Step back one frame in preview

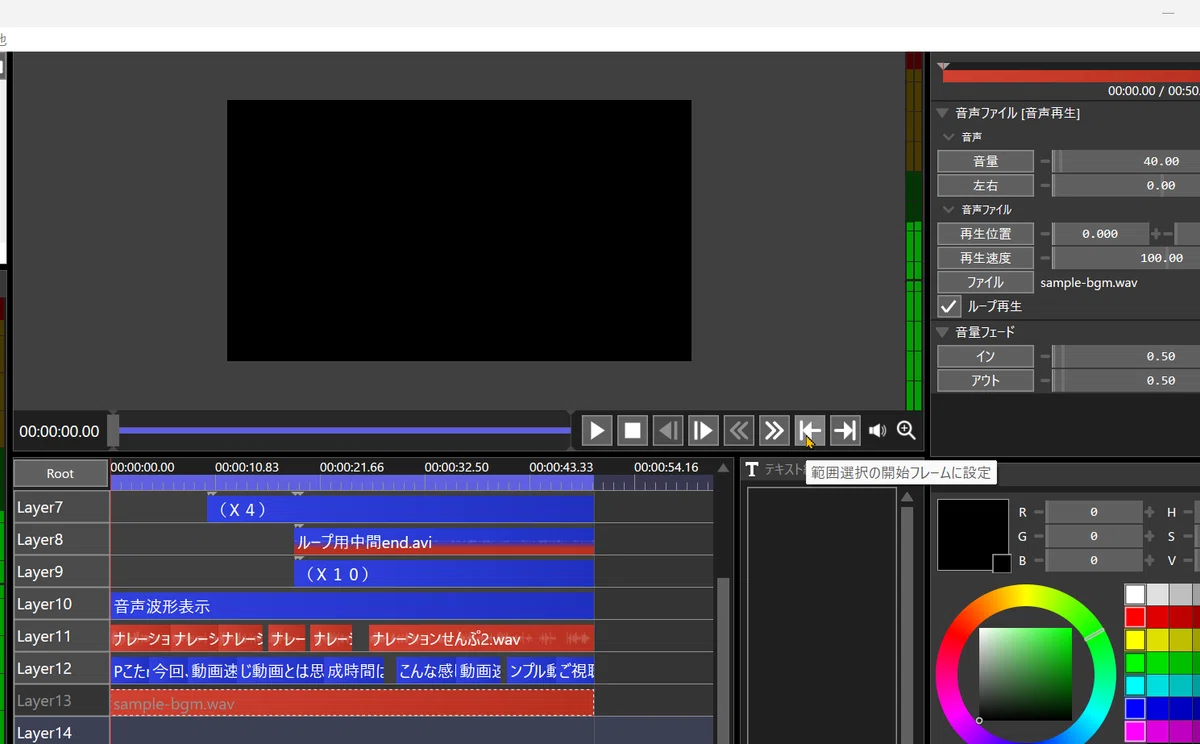[x=668, y=431]
